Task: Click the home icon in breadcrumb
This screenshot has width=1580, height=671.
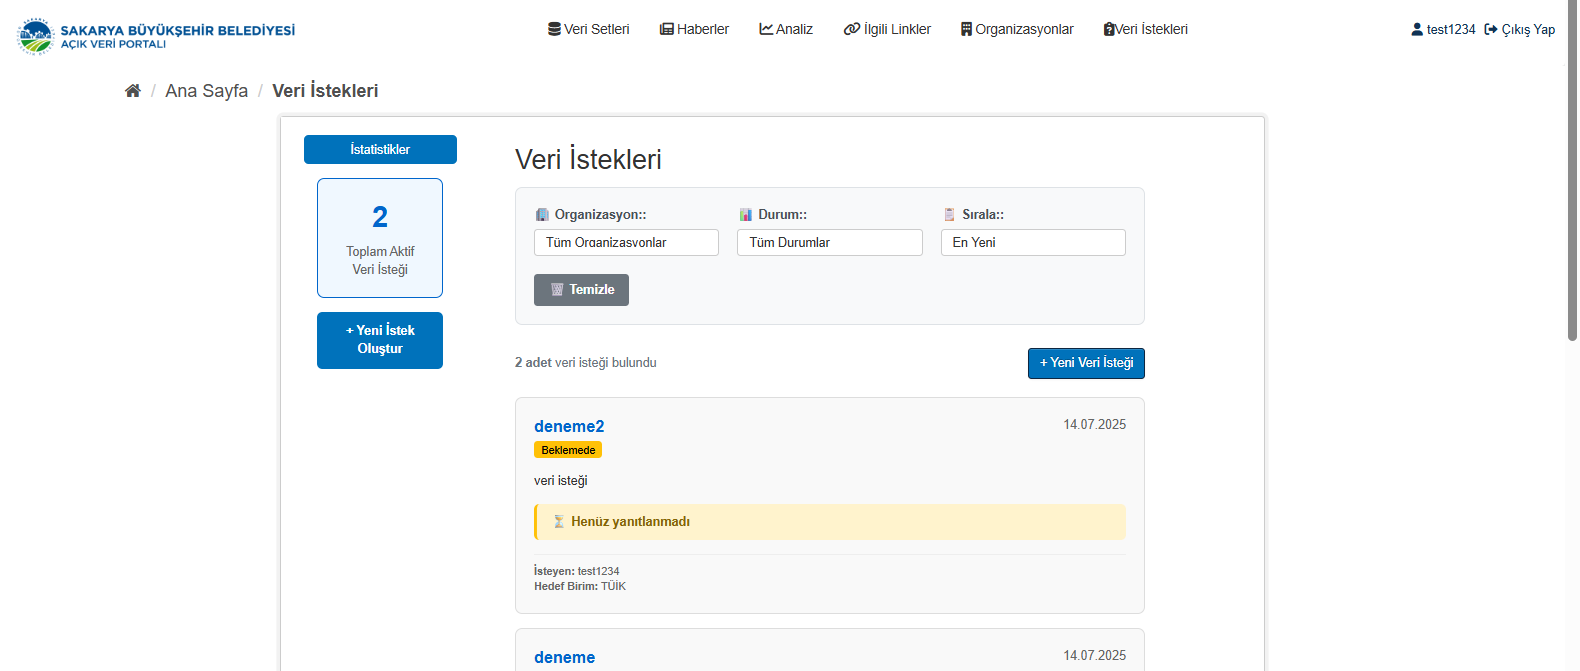Action: coord(132,91)
